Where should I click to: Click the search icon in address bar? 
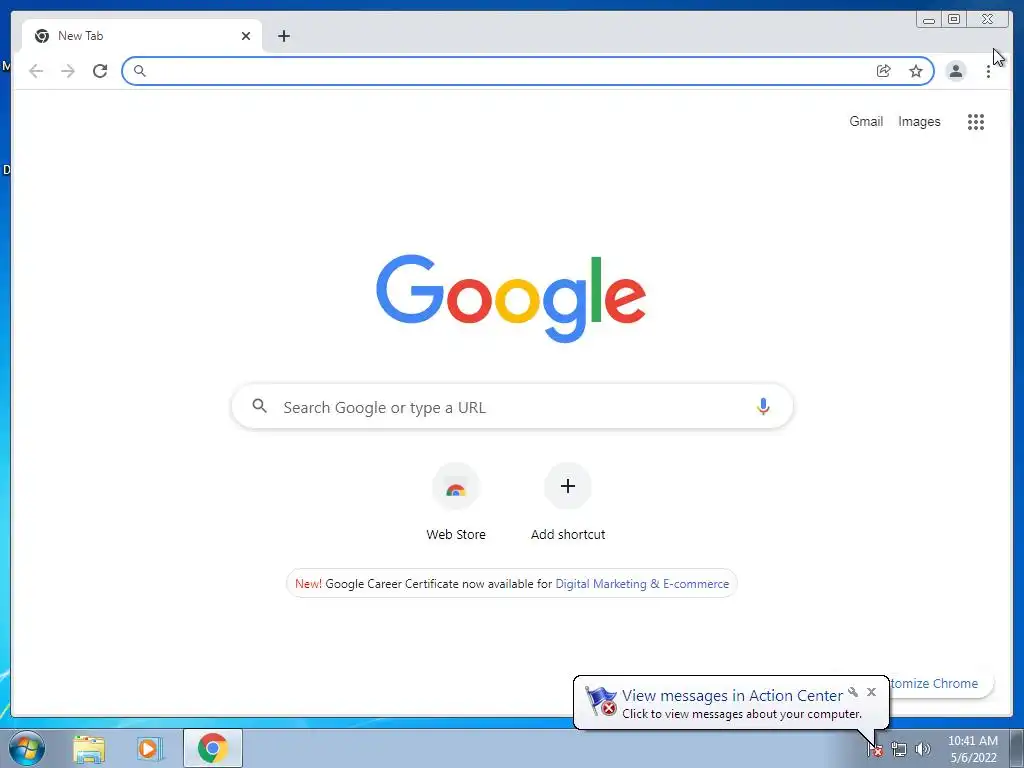tap(139, 71)
